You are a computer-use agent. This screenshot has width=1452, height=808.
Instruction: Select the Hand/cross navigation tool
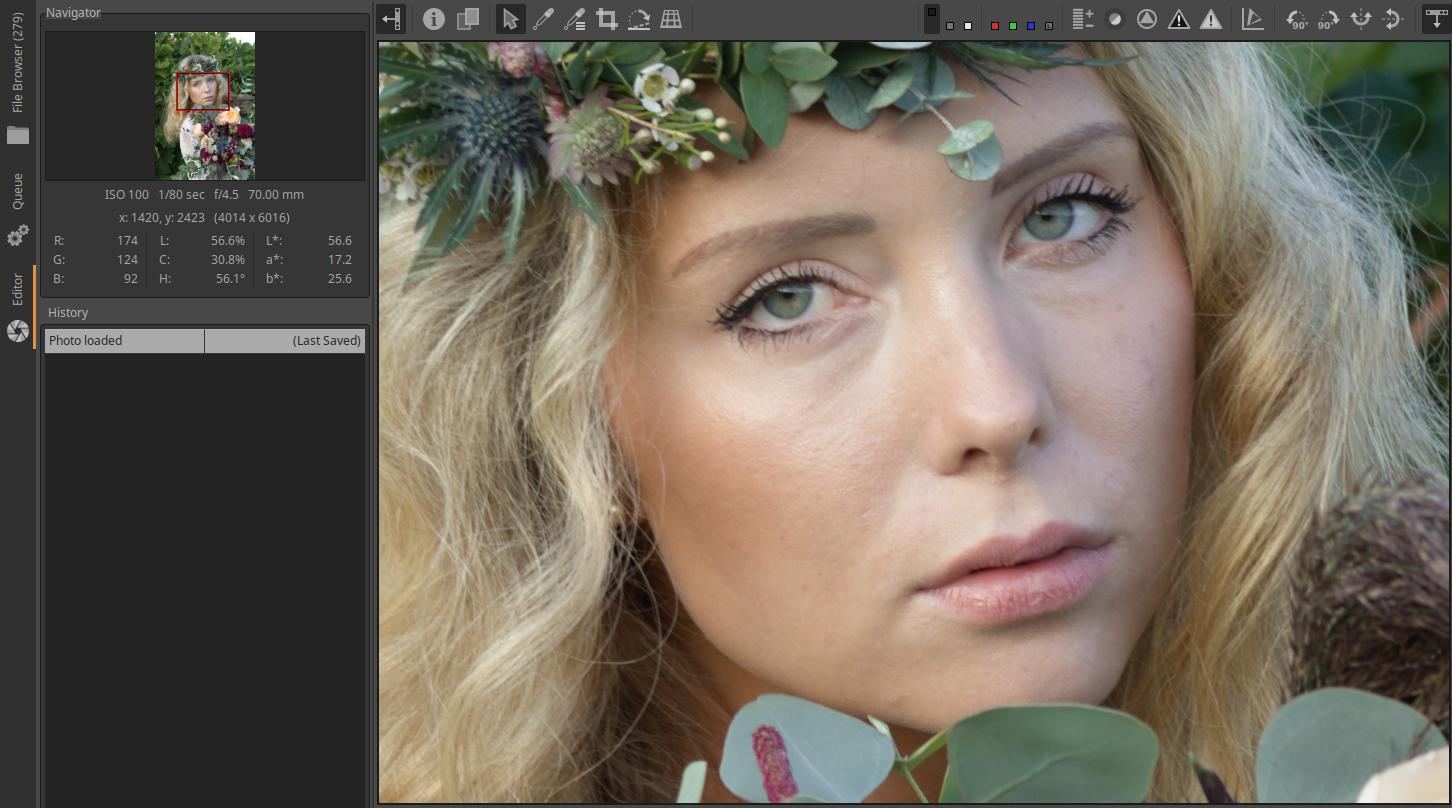pos(510,19)
